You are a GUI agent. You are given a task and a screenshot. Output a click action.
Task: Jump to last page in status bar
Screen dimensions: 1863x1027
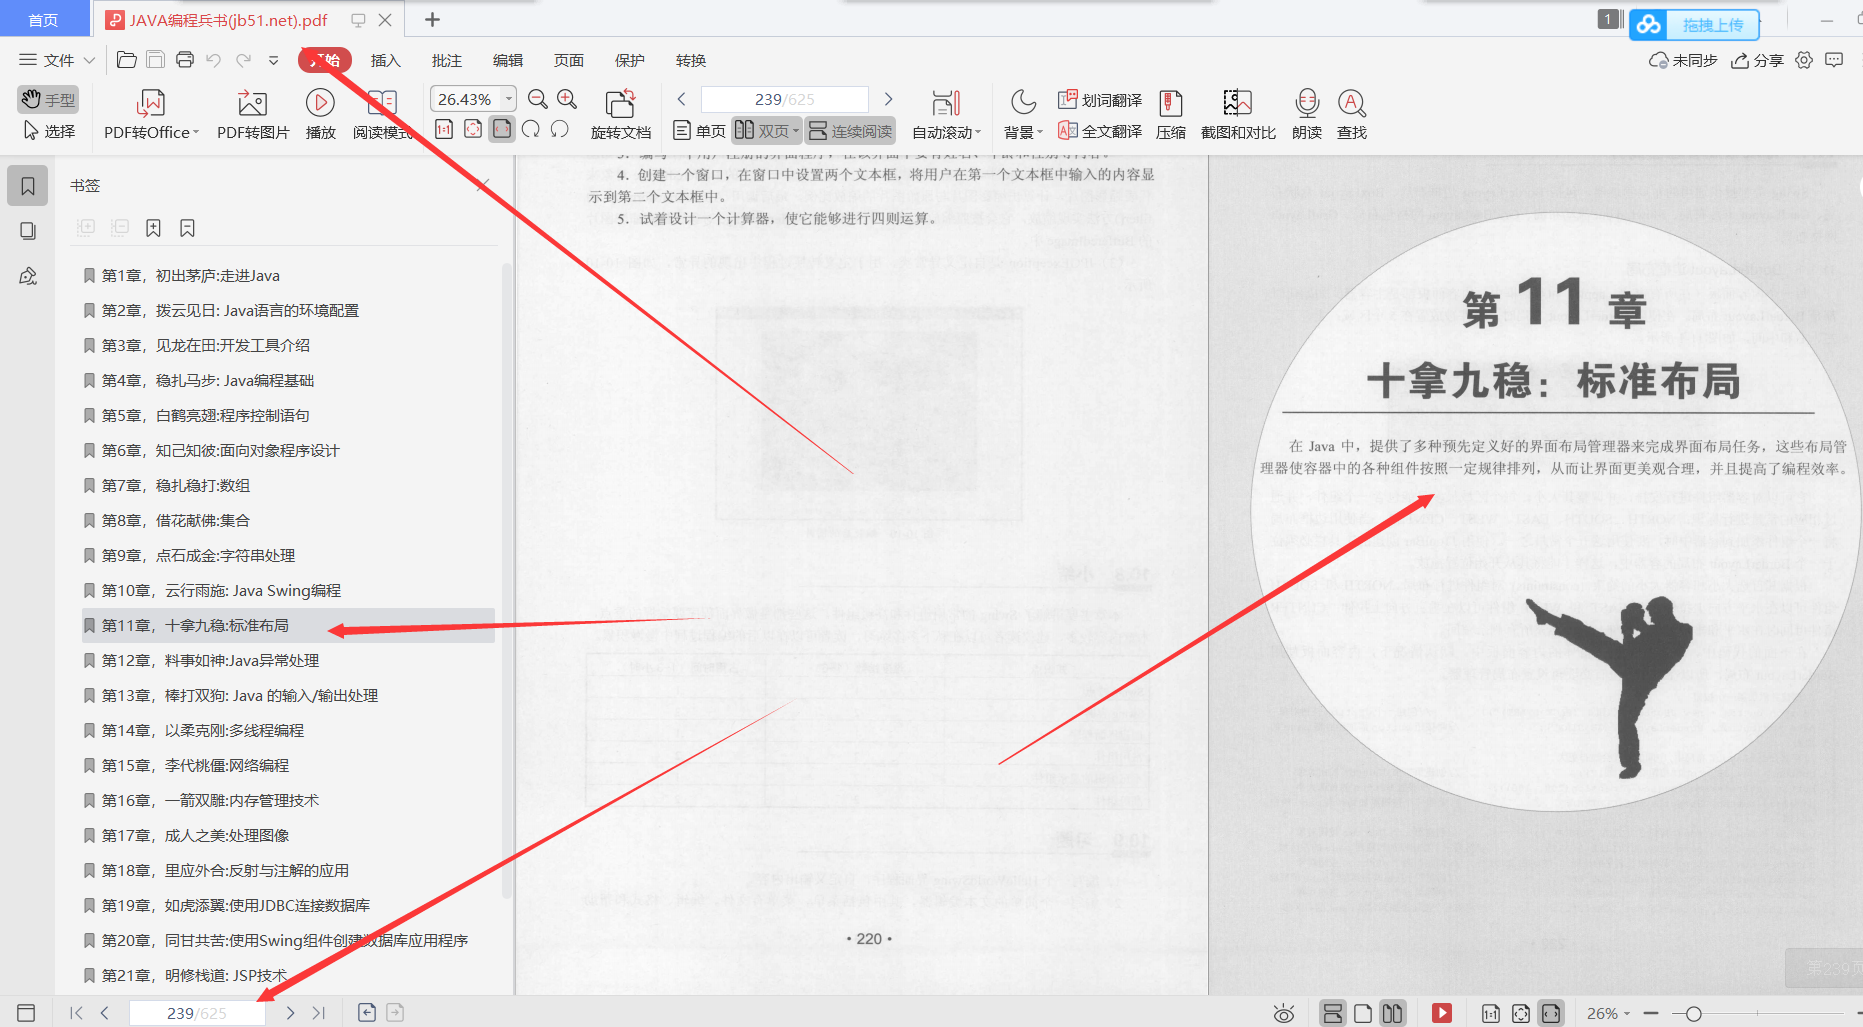click(x=319, y=1013)
